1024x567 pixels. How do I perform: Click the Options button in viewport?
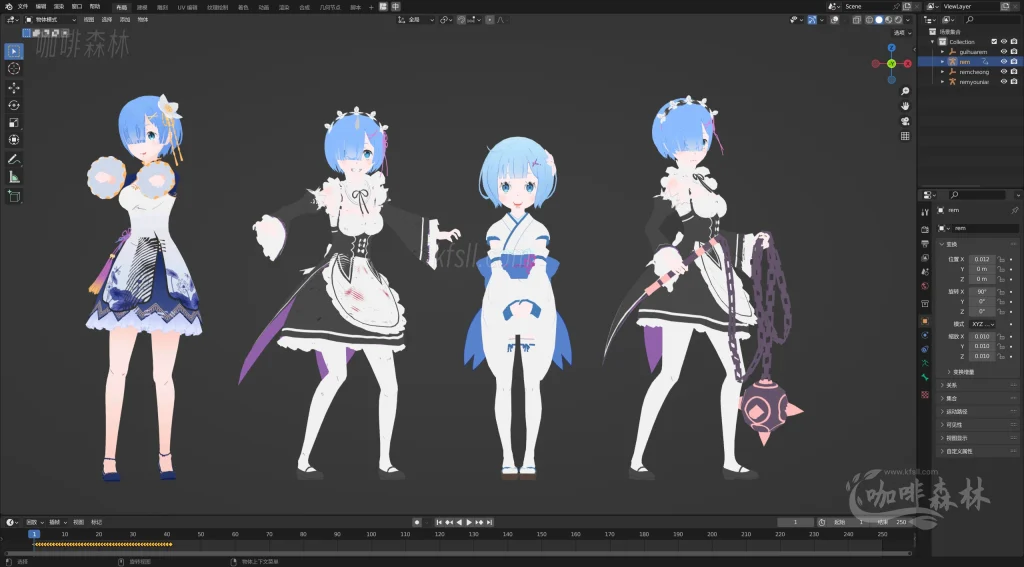[902, 33]
